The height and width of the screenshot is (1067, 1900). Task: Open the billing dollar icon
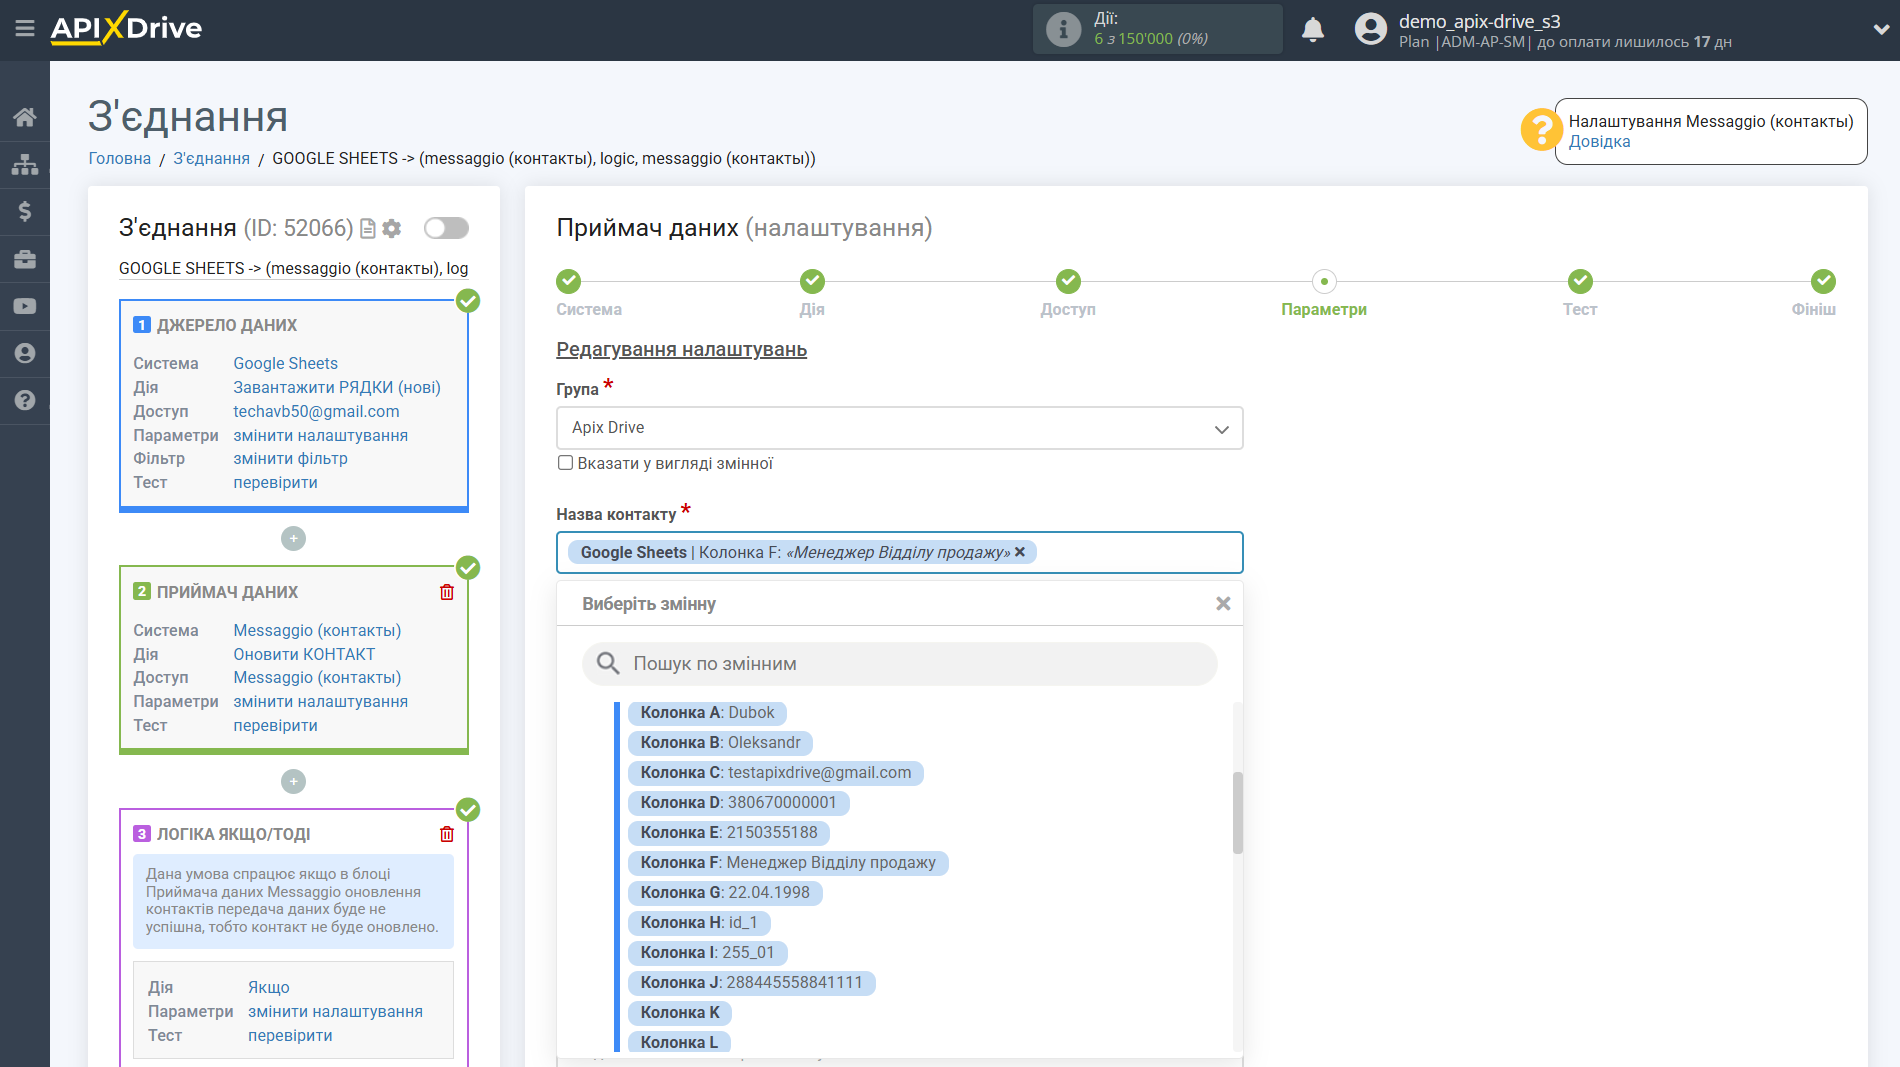click(x=25, y=211)
